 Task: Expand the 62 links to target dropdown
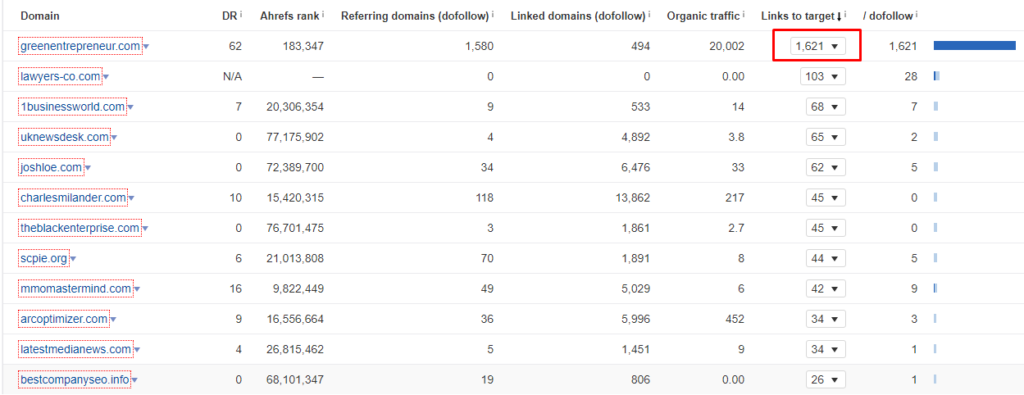click(825, 167)
